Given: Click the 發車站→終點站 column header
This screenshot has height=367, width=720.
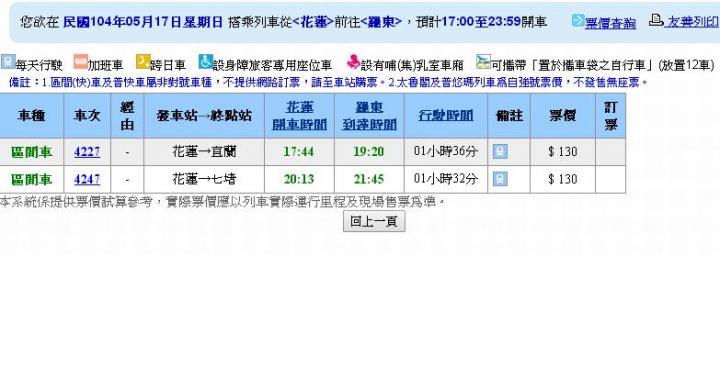Looking at the screenshot, I should 204,115.
